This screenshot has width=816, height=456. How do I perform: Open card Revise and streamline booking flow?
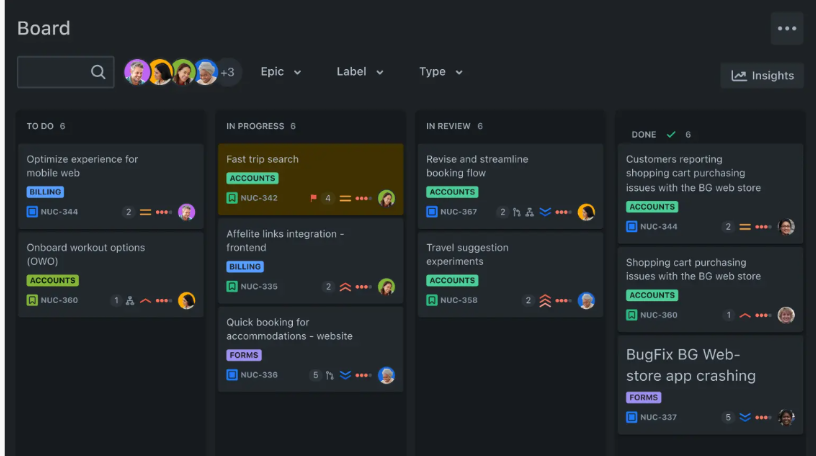[511, 186]
